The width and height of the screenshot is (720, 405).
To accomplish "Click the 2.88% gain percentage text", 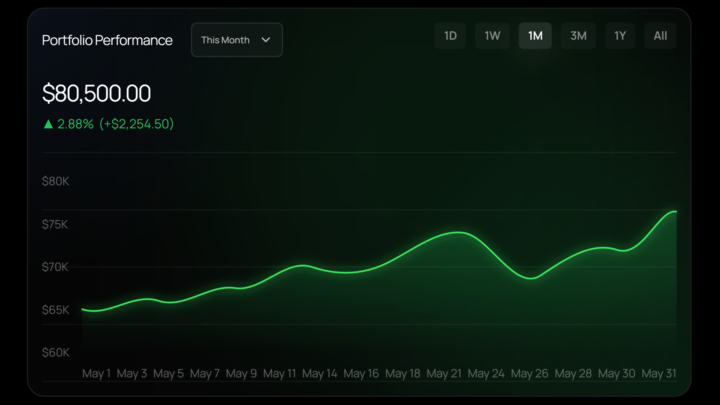I will (x=75, y=124).
